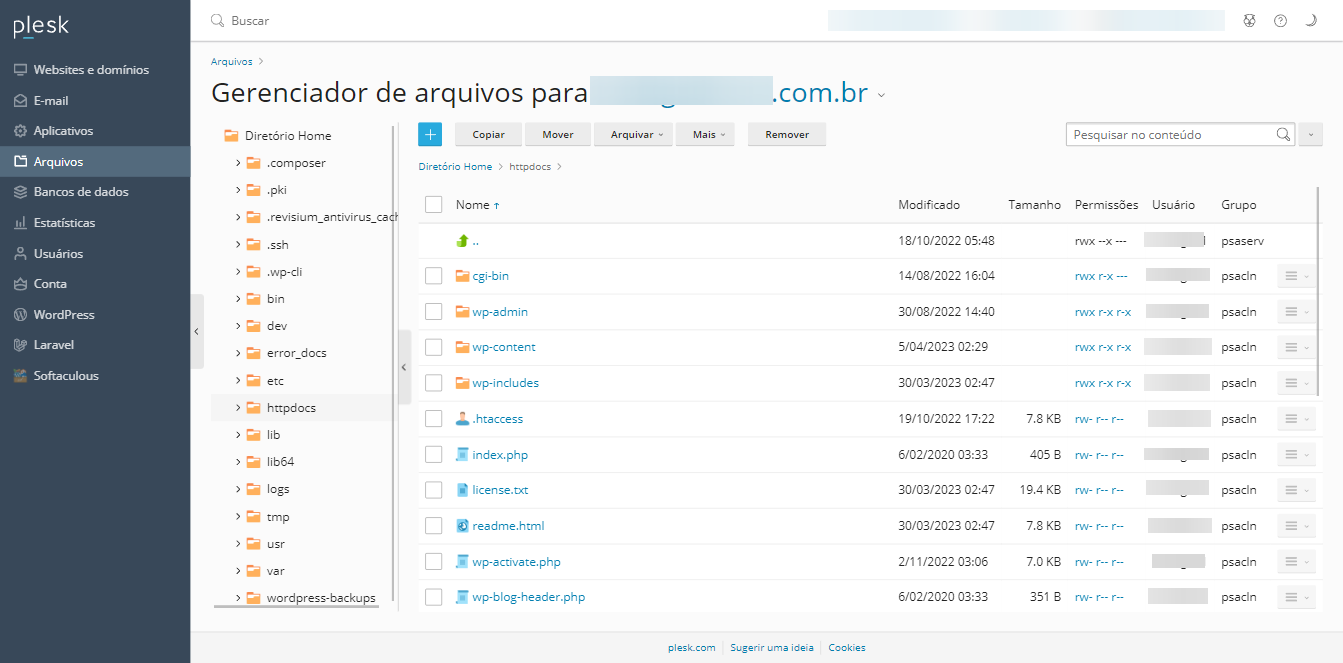Expand the .ssh folder in tree
Image resolution: width=1343 pixels, height=663 pixels.
(238, 245)
